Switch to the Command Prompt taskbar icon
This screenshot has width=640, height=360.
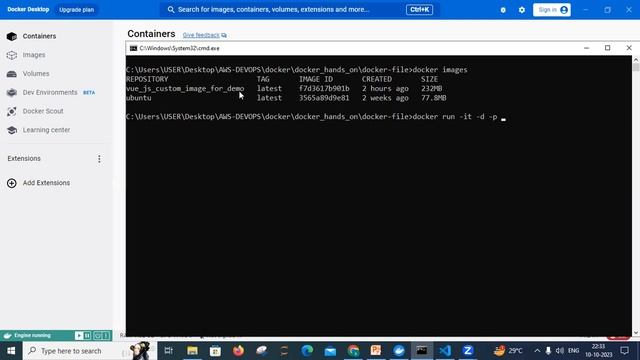click(x=422, y=351)
